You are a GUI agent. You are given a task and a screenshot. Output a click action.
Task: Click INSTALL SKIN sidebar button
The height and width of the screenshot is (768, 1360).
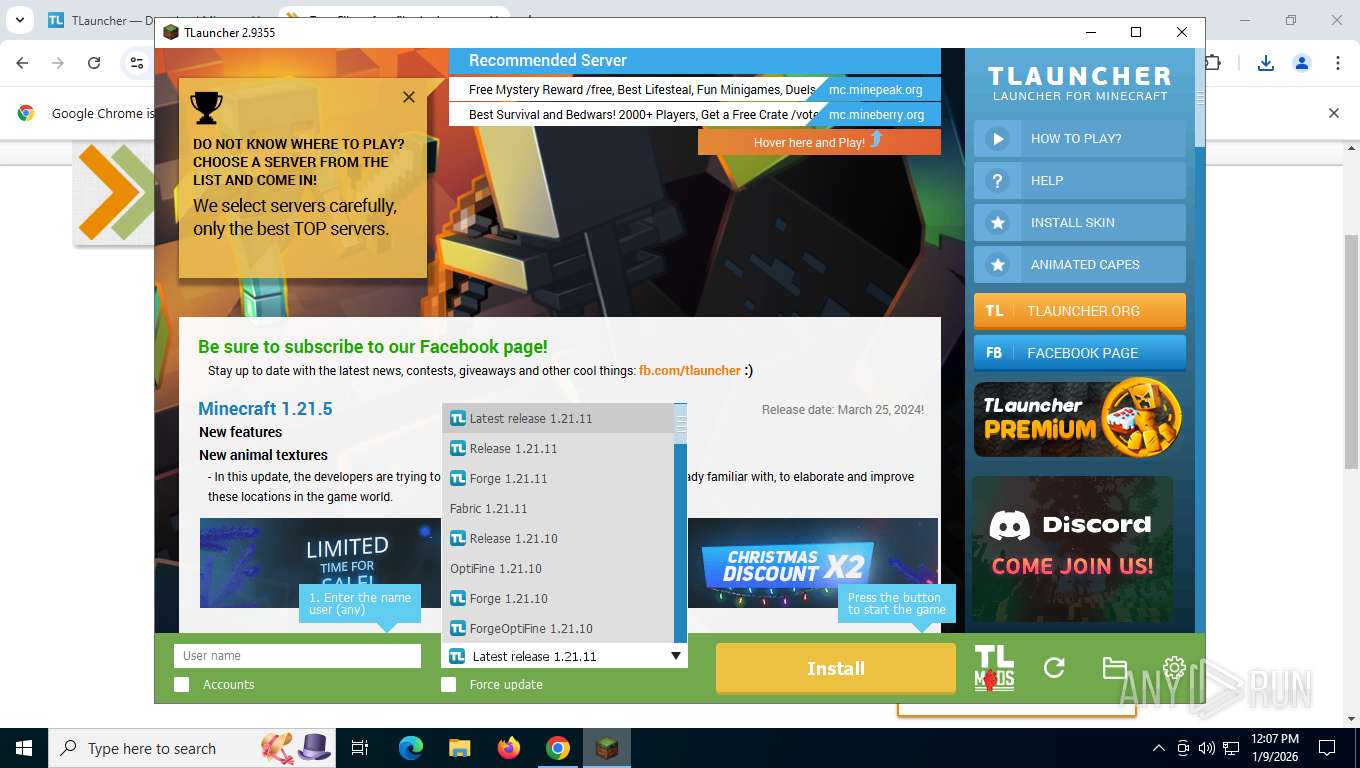pyautogui.click(x=1080, y=223)
